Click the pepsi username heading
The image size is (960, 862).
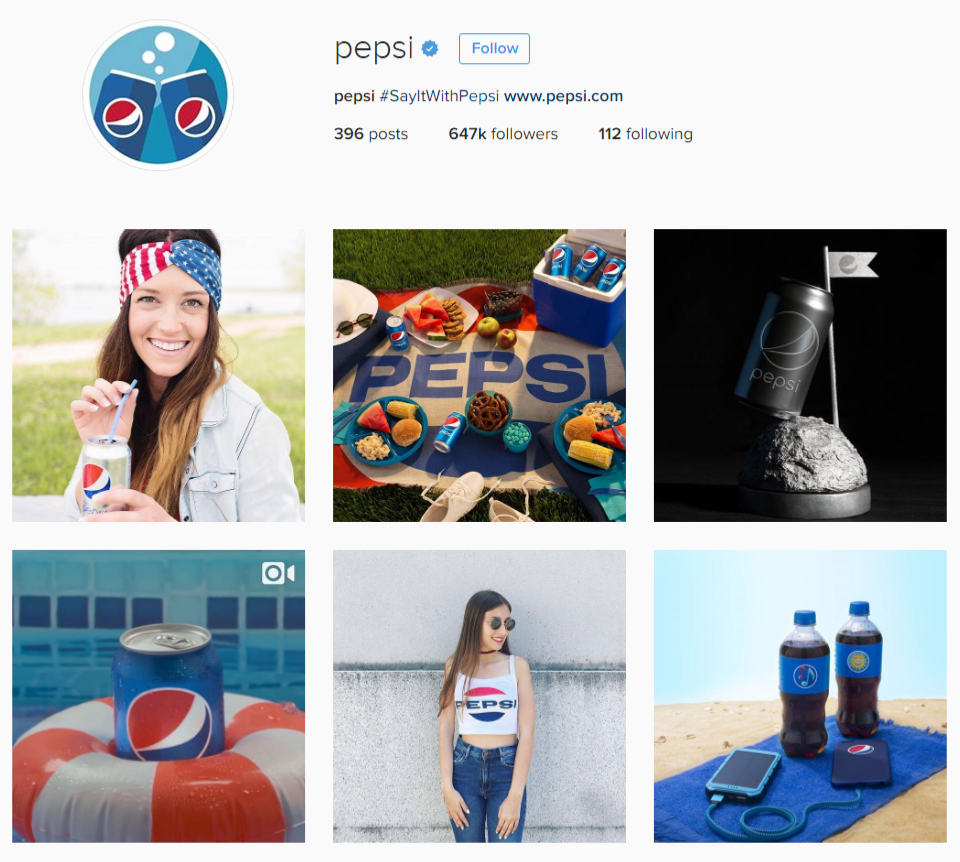(373, 48)
